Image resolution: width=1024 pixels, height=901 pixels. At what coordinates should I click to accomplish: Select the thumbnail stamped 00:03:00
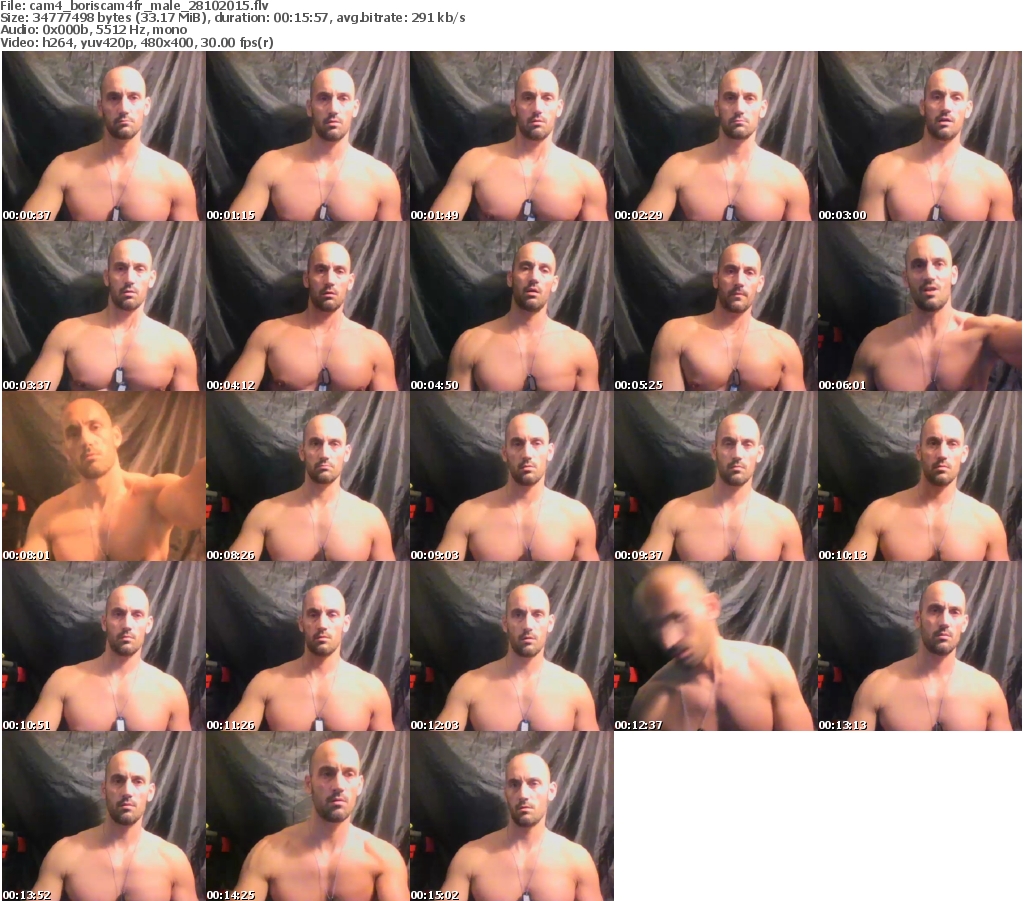pyautogui.click(x=920, y=136)
